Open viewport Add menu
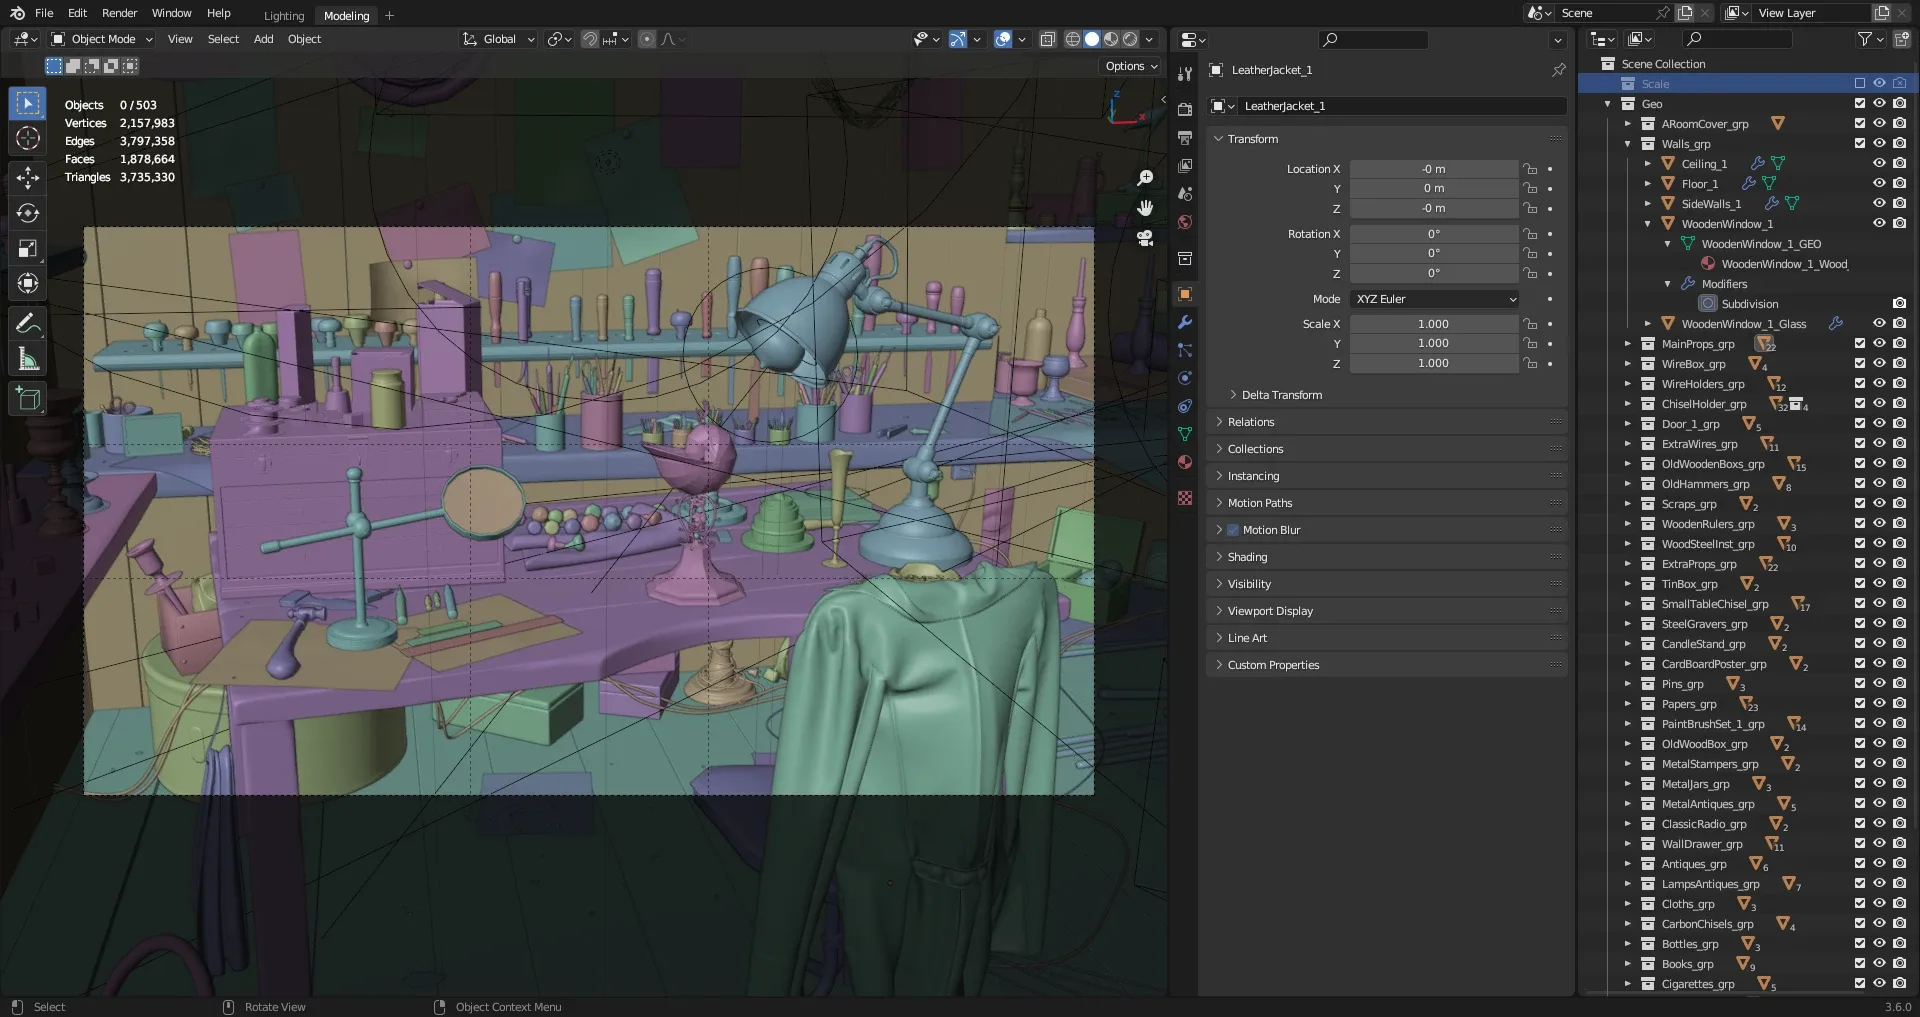 coord(263,39)
